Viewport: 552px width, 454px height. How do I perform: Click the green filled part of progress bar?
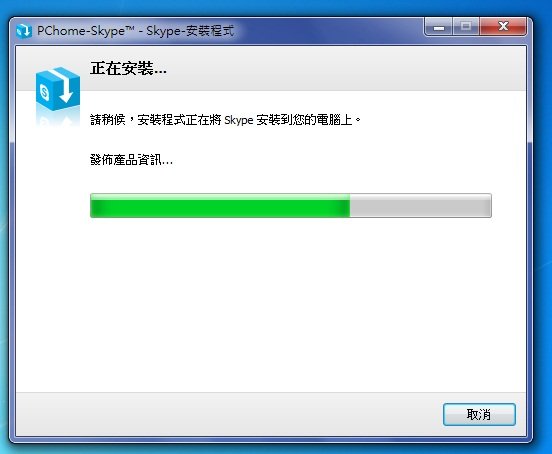click(220, 206)
